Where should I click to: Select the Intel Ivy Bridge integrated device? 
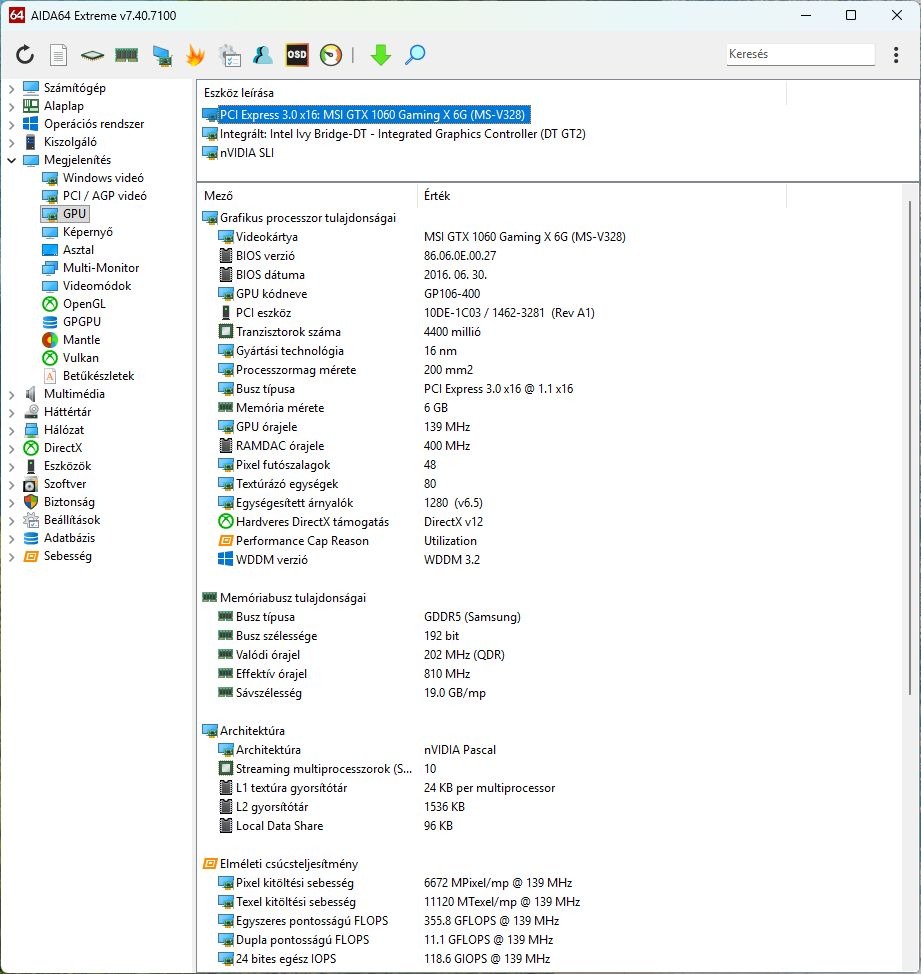[x=394, y=134]
